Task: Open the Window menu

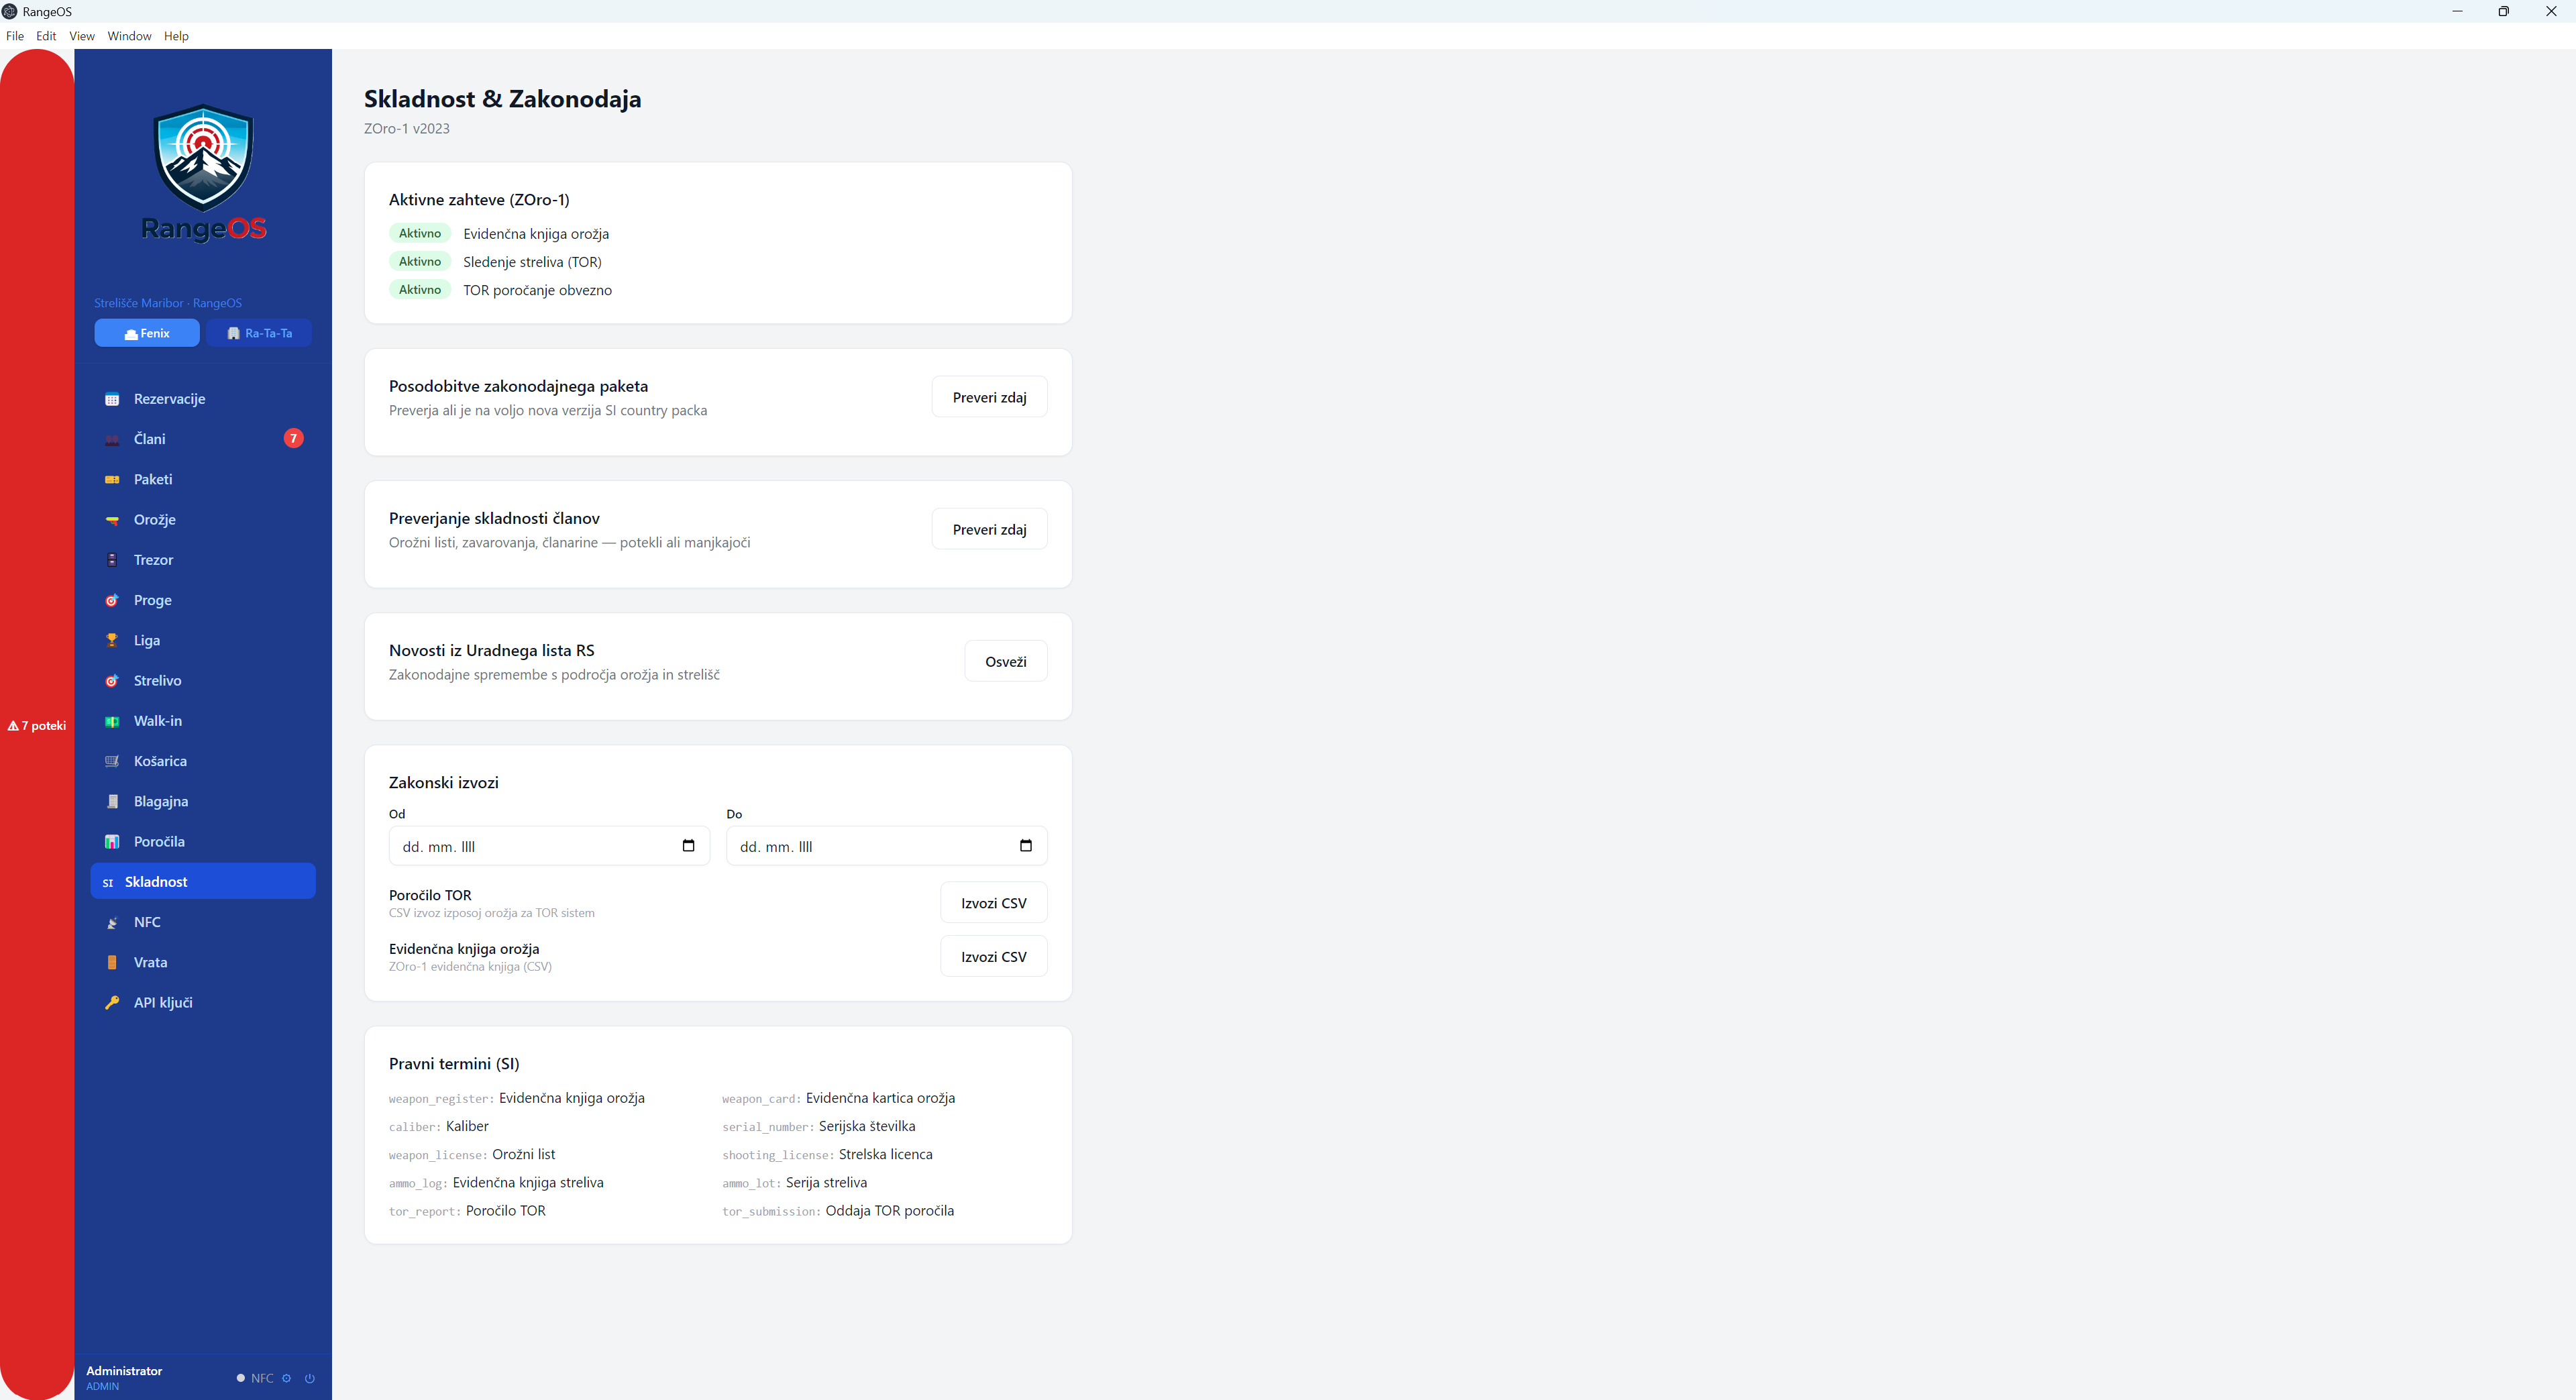Action: [129, 36]
